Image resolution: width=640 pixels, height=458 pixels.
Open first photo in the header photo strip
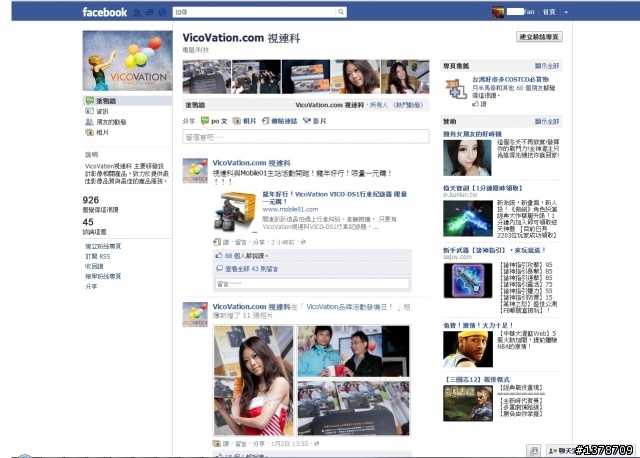tap(207, 77)
